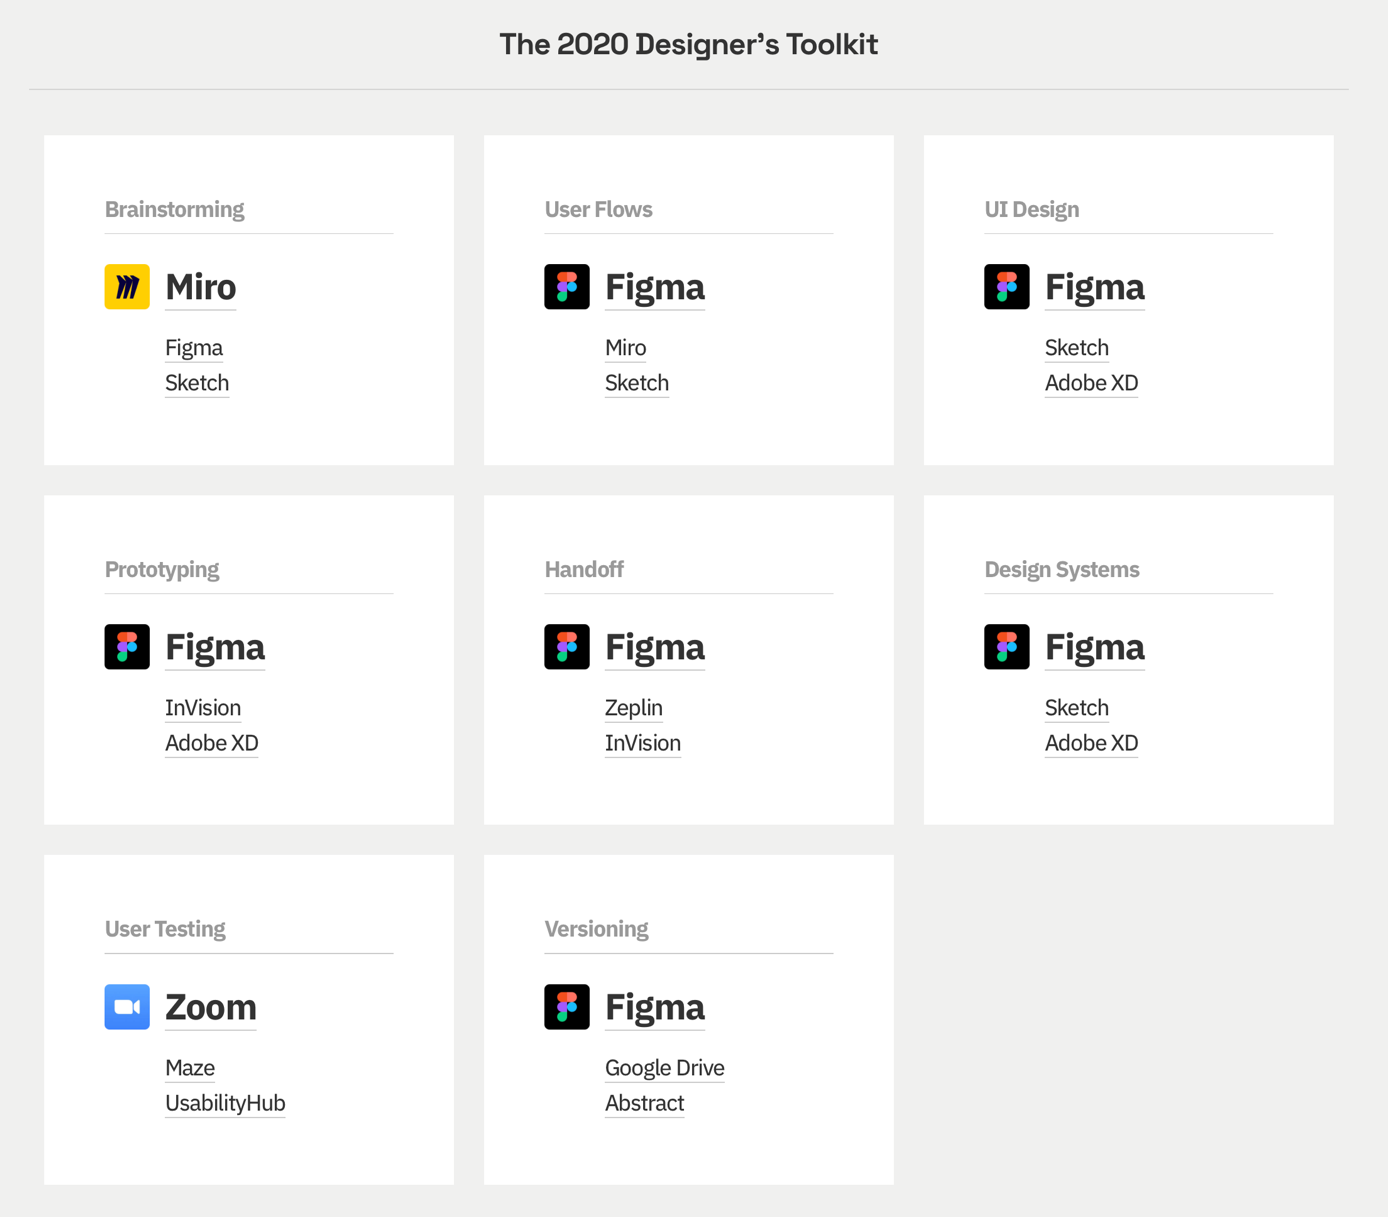The width and height of the screenshot is (1388, 1217).
Task: Select UsabilityHub in the User Testing card
Action: coord(225,1103)
